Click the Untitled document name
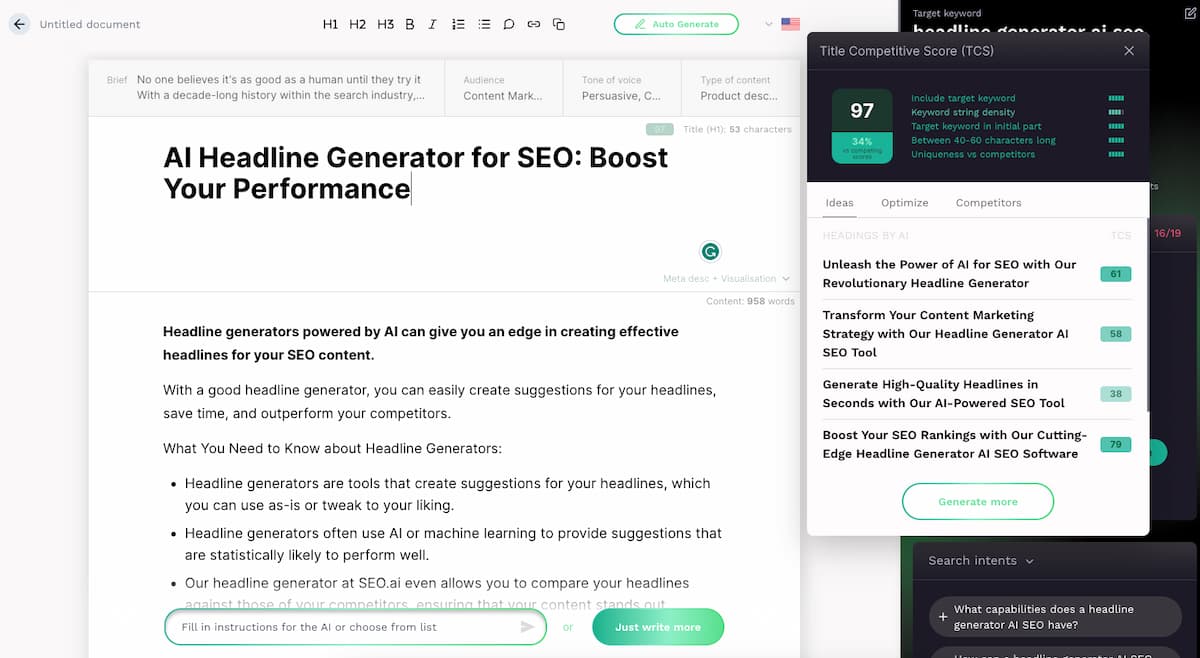The width and height of the screenshot is (1200, 658). click(90, 24)
